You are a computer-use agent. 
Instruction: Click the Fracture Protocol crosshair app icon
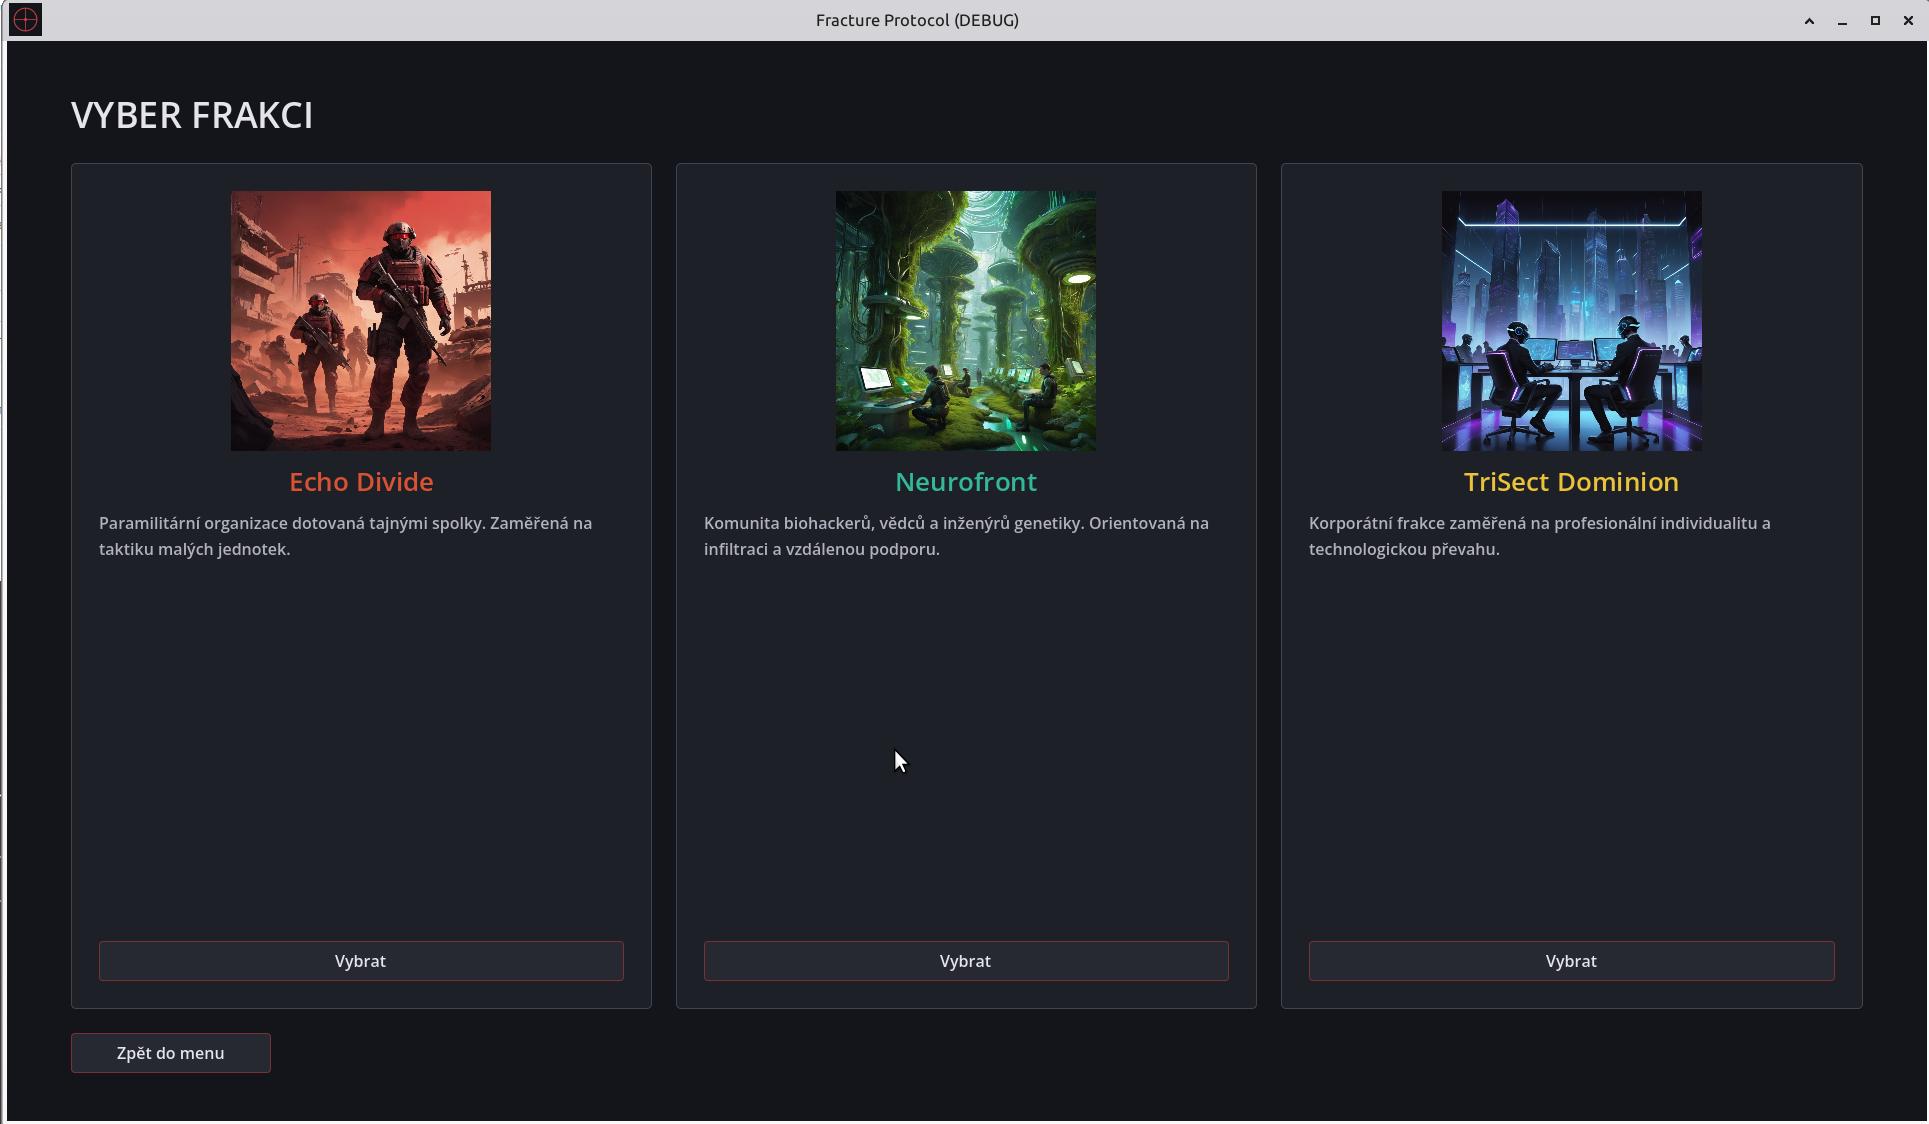click(26, 20)
